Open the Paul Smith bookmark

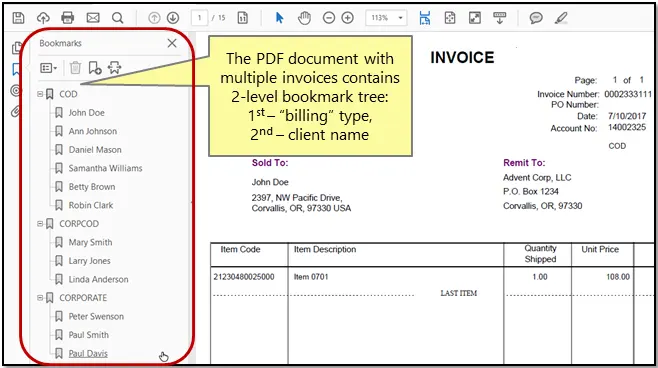(89, 335)
